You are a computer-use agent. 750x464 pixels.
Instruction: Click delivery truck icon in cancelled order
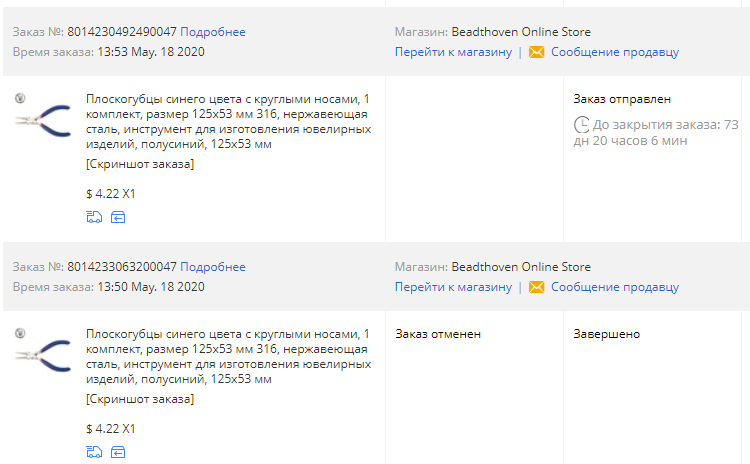pyautogui.click(x=95, y=452)
